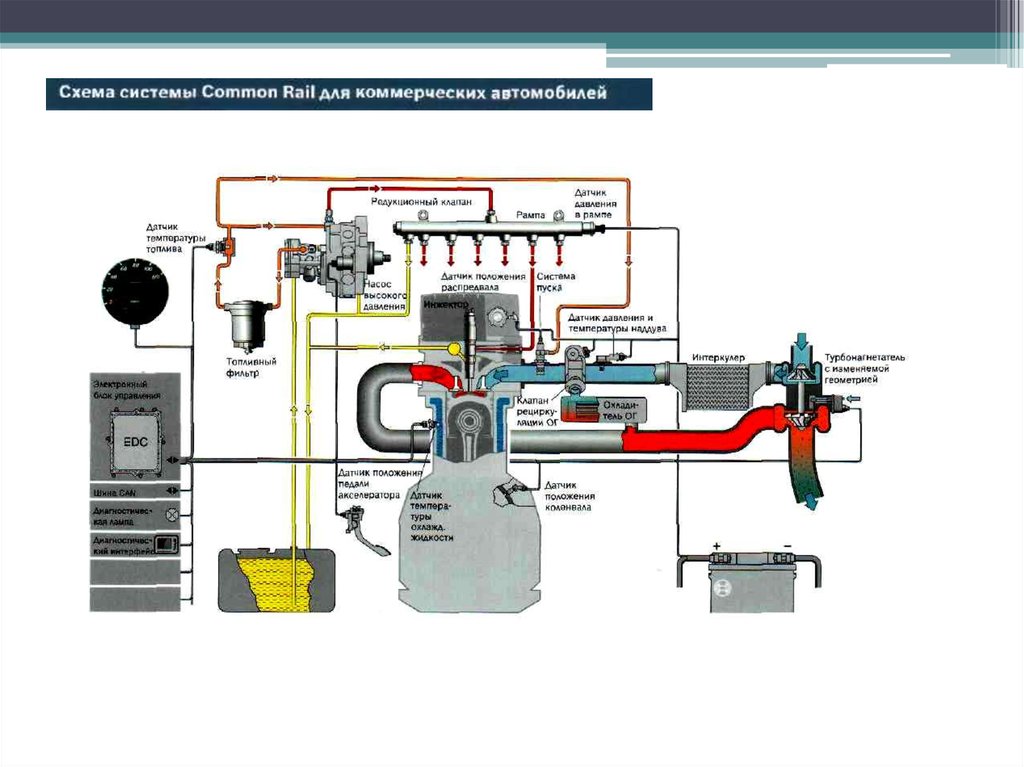Click the high-pressure pump component
This screenshot has height=767, width=1024.
click(345, 255)
